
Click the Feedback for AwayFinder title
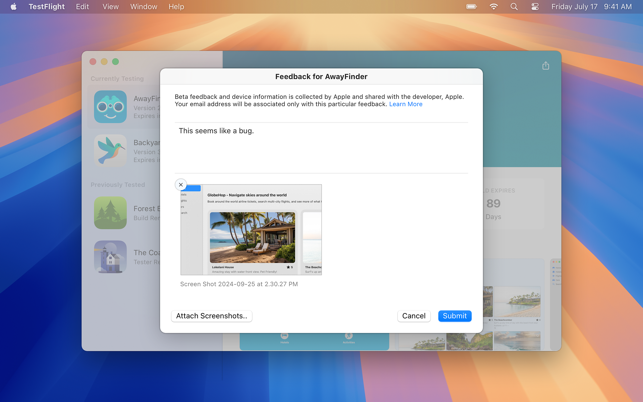tap(321, 76)
